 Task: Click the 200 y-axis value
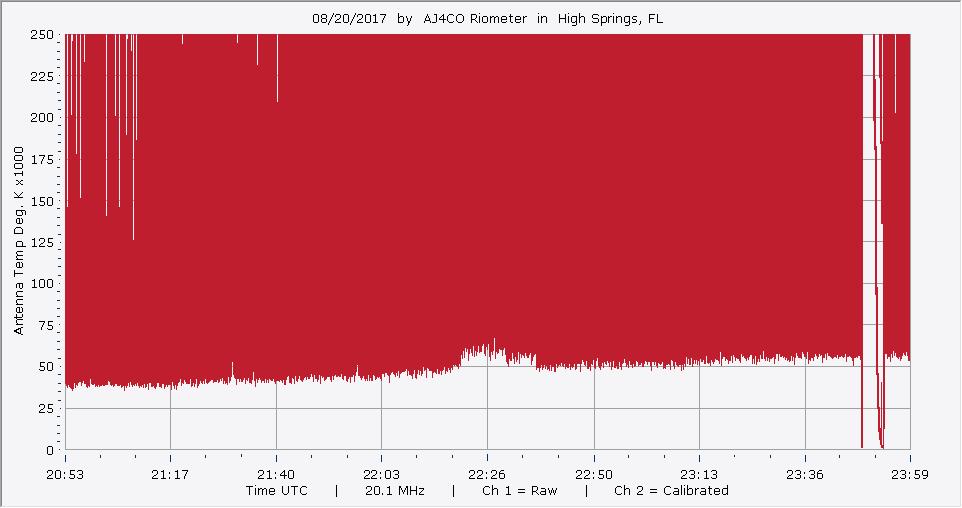point(42,118)
